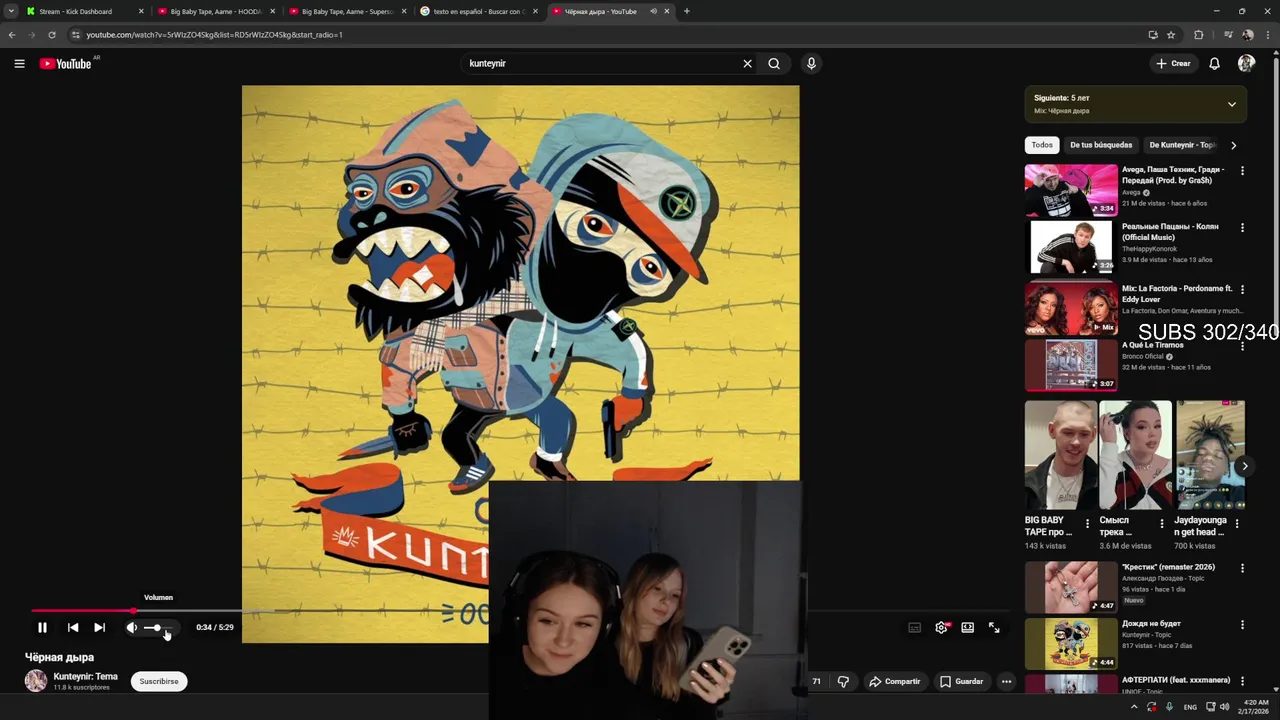Image resolution: width=1280 pixels, height=720 pixels.
Task: Mute the video with speaker icon
Action: (132, 627)
